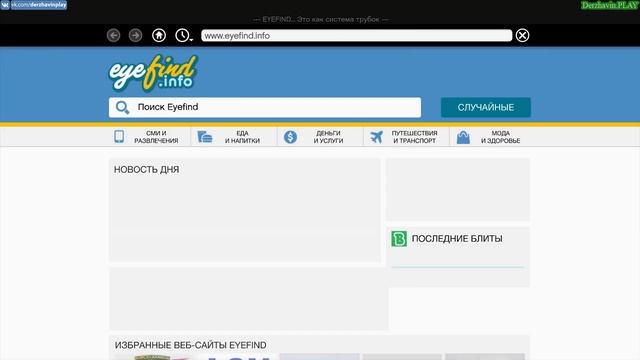The height and width of the screenshot is (360, 640).
Task: Click the eyefind.info logo
Action: [153, 73]
